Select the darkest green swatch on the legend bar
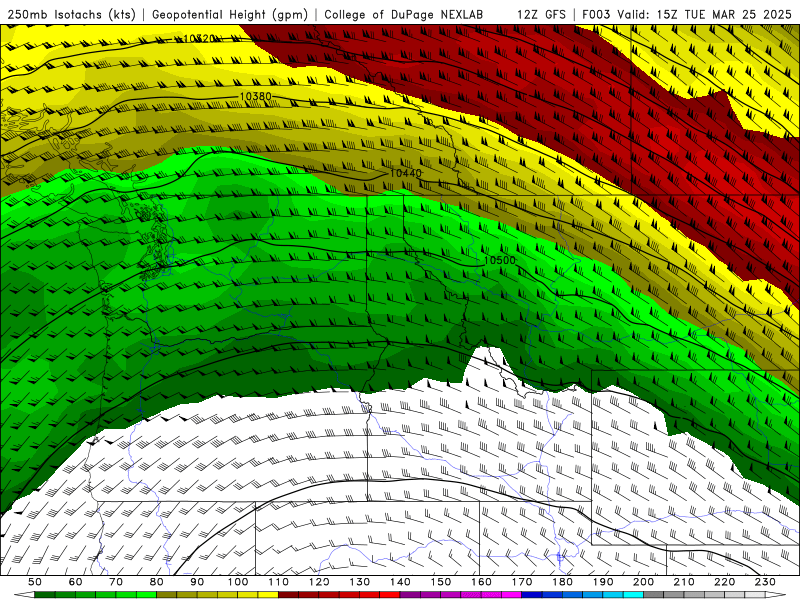This screenshot has width=800, height=600. pos(45,595)
